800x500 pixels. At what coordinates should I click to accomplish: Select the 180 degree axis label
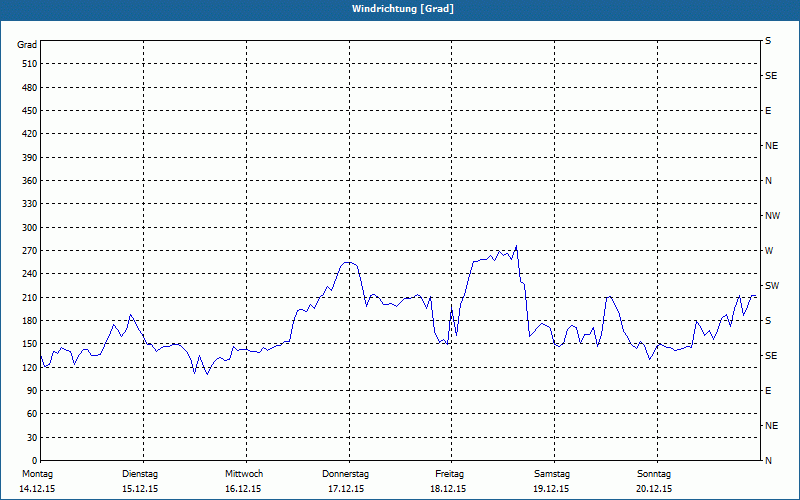(x=28, y=321)
